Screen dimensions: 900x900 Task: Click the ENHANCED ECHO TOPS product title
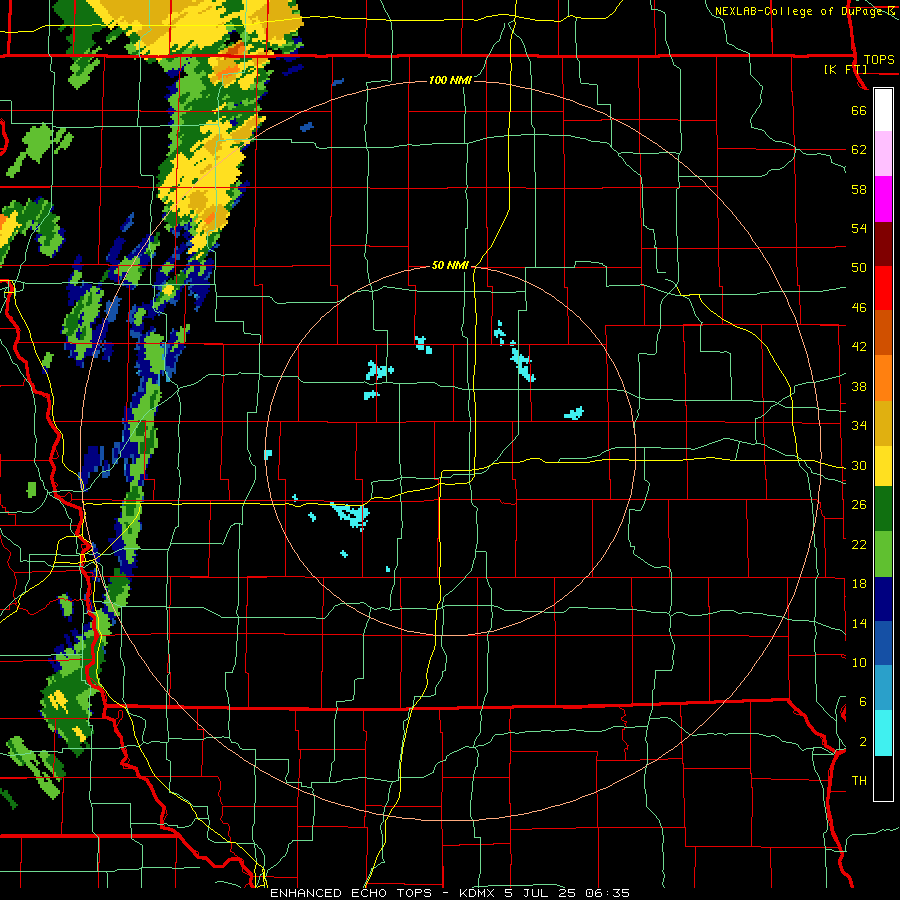tap(354, 893)
